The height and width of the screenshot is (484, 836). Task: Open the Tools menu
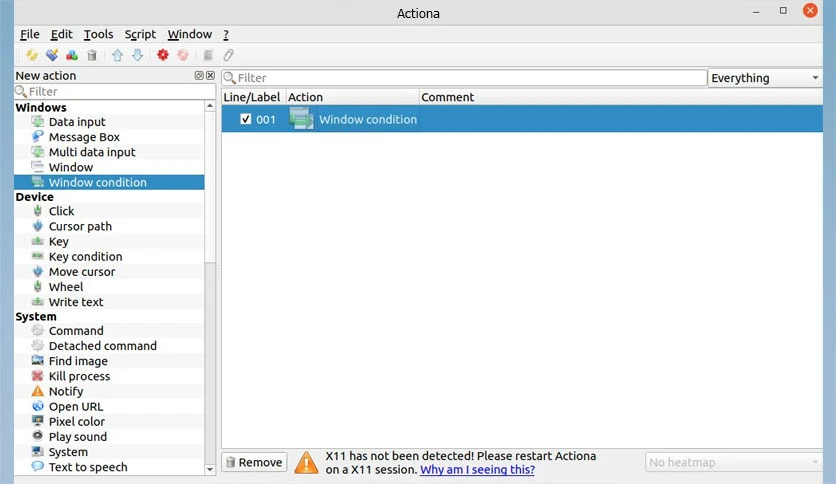coord(99,35)
